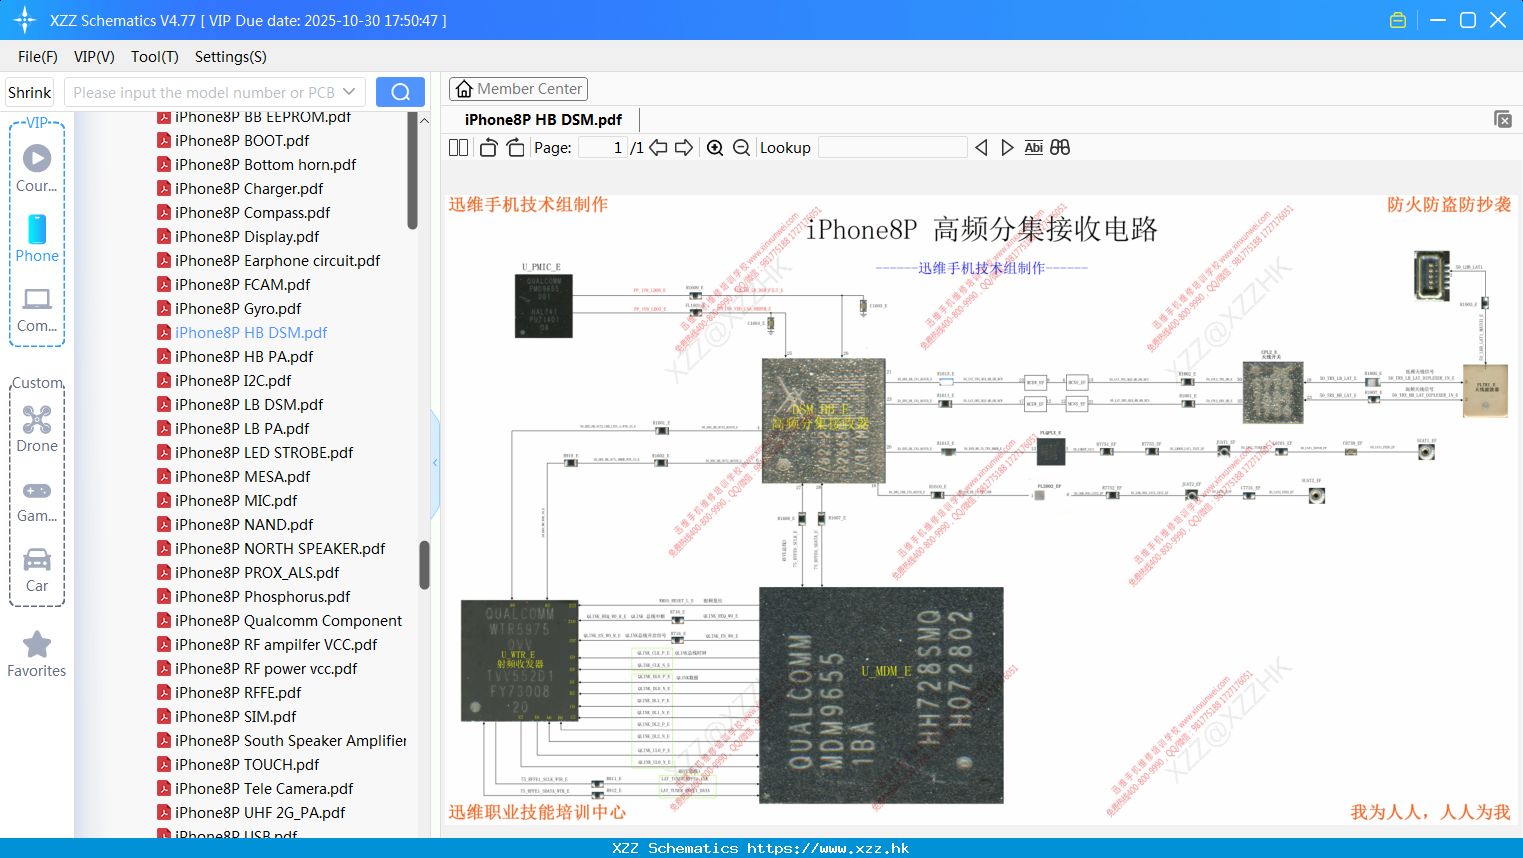Open the File(F) menu
Image resolution: width=1523 pixels, height=858 pixels.
pyautogui.click(x=38, y=57)
